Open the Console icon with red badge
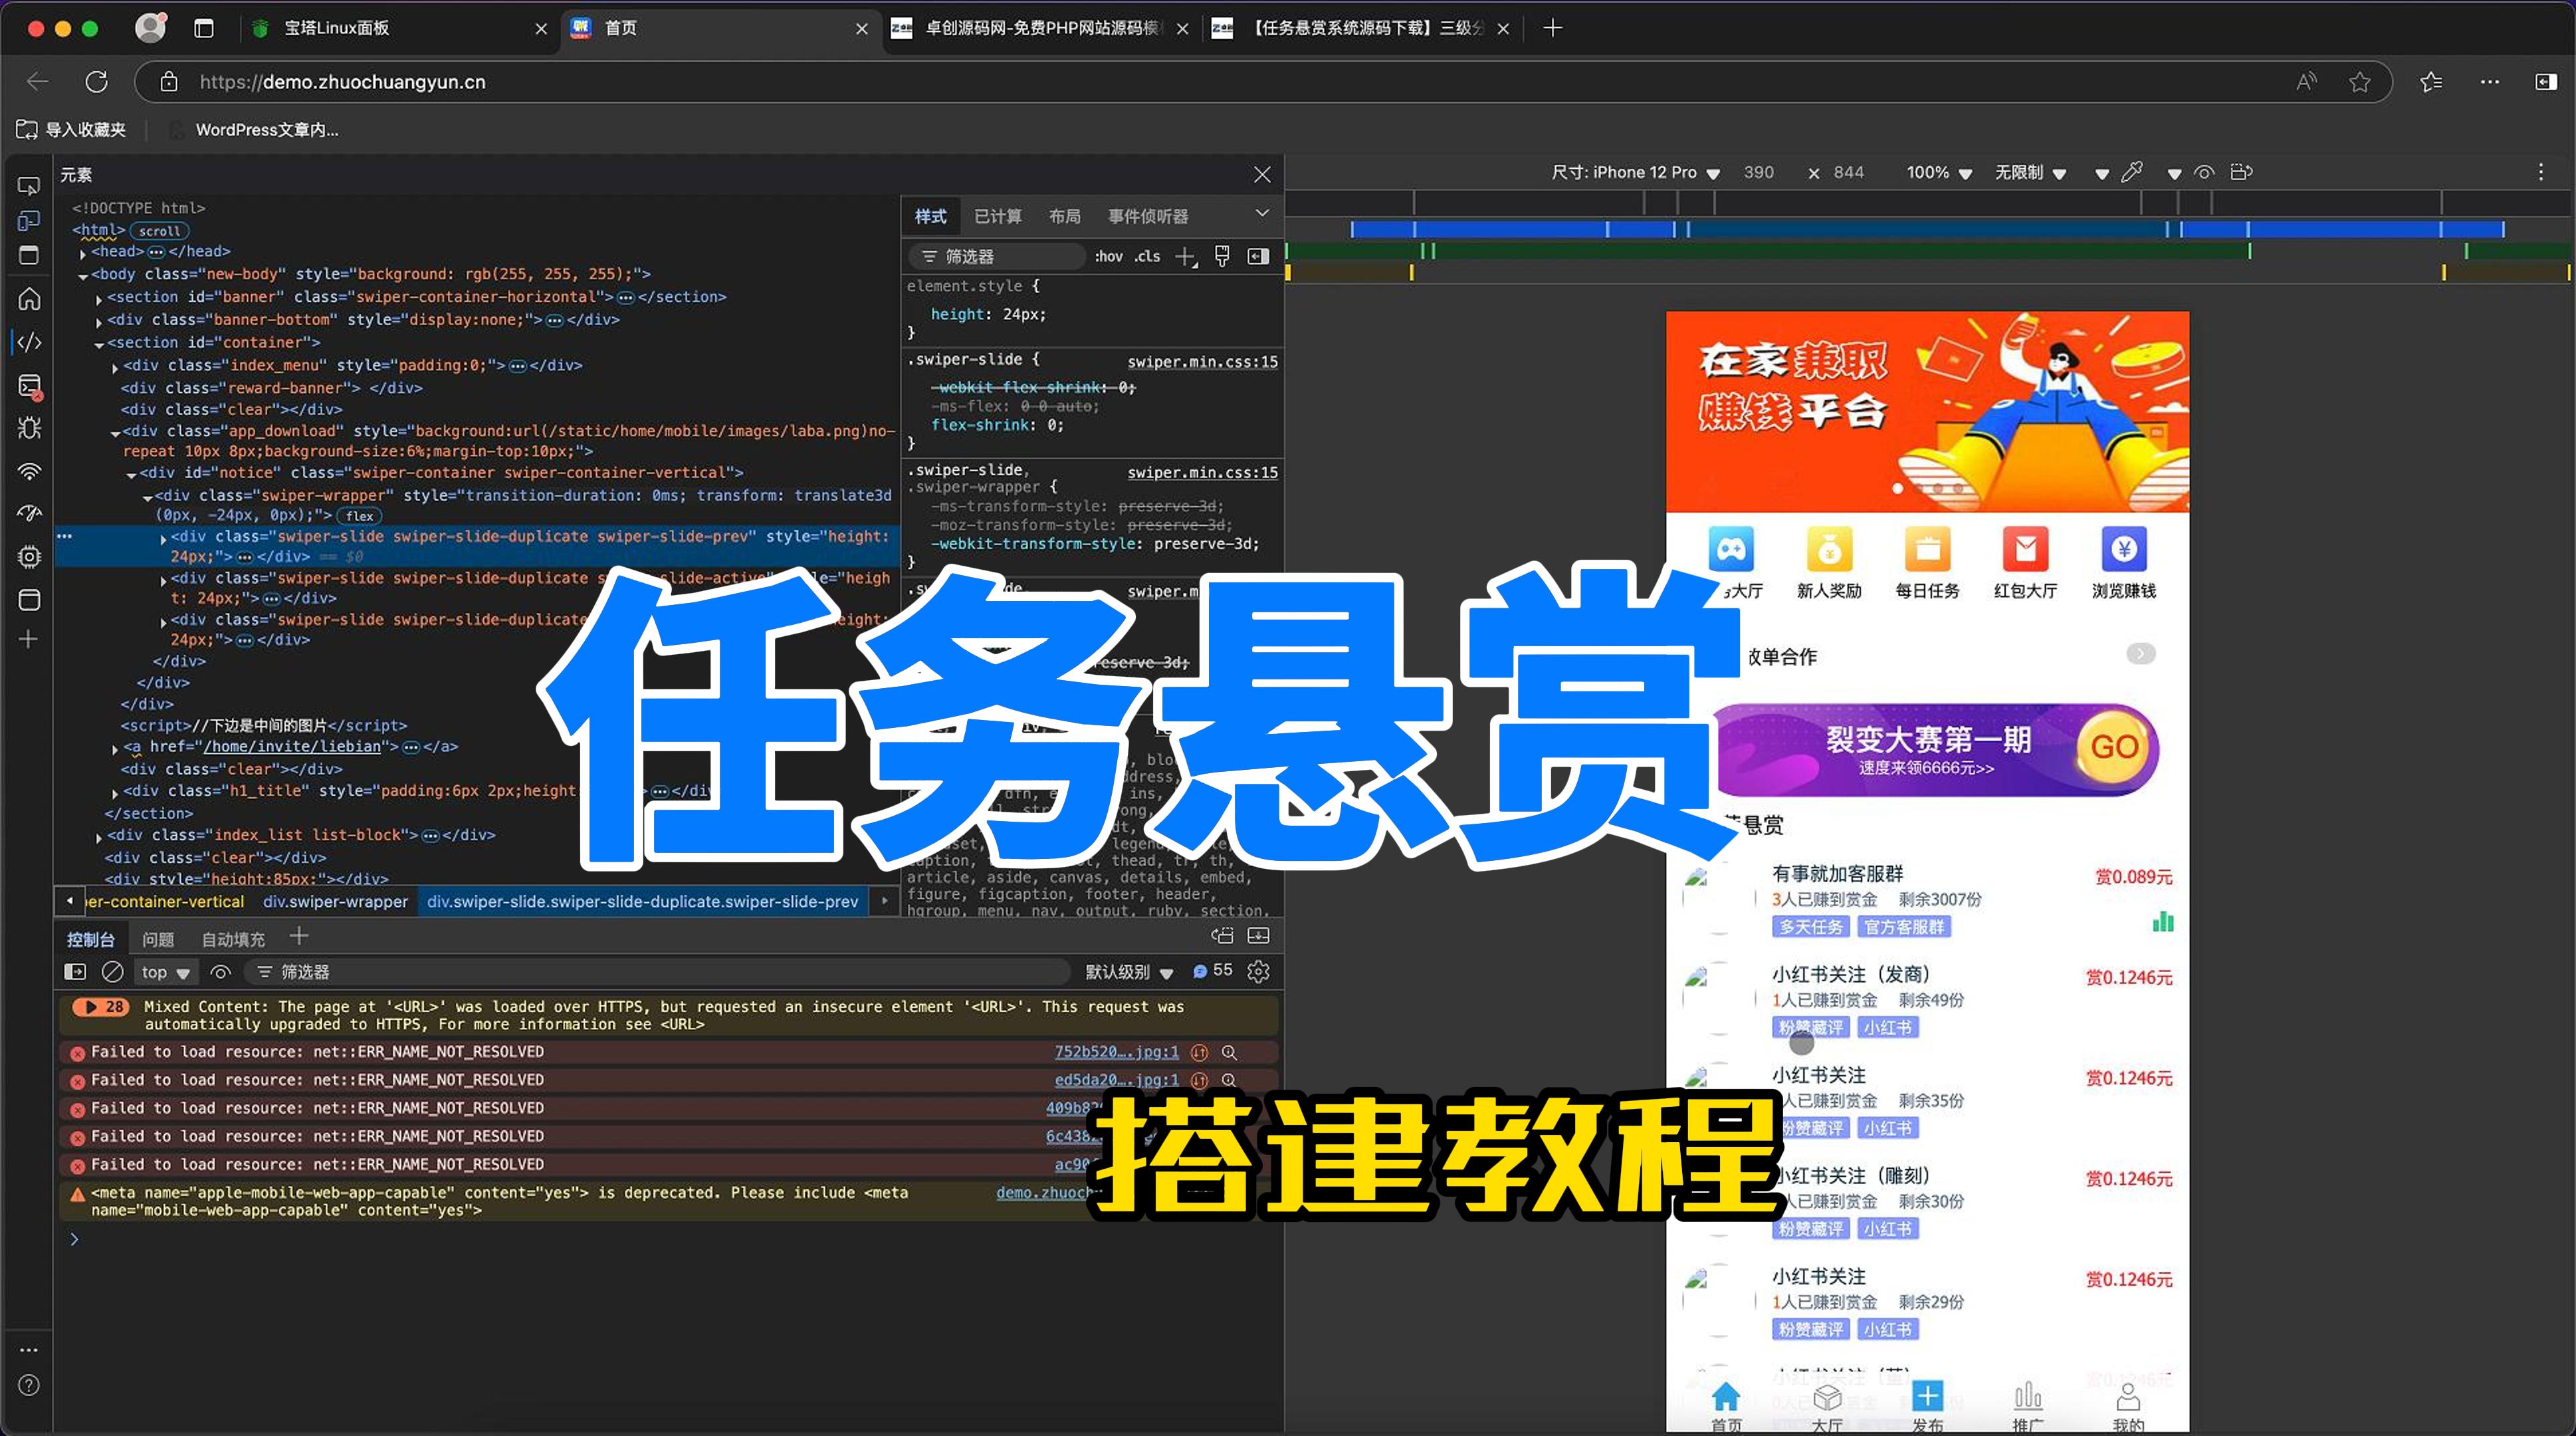Image resolution: width=2576 pixels, height=1436 pixels. tap(29, 386)
